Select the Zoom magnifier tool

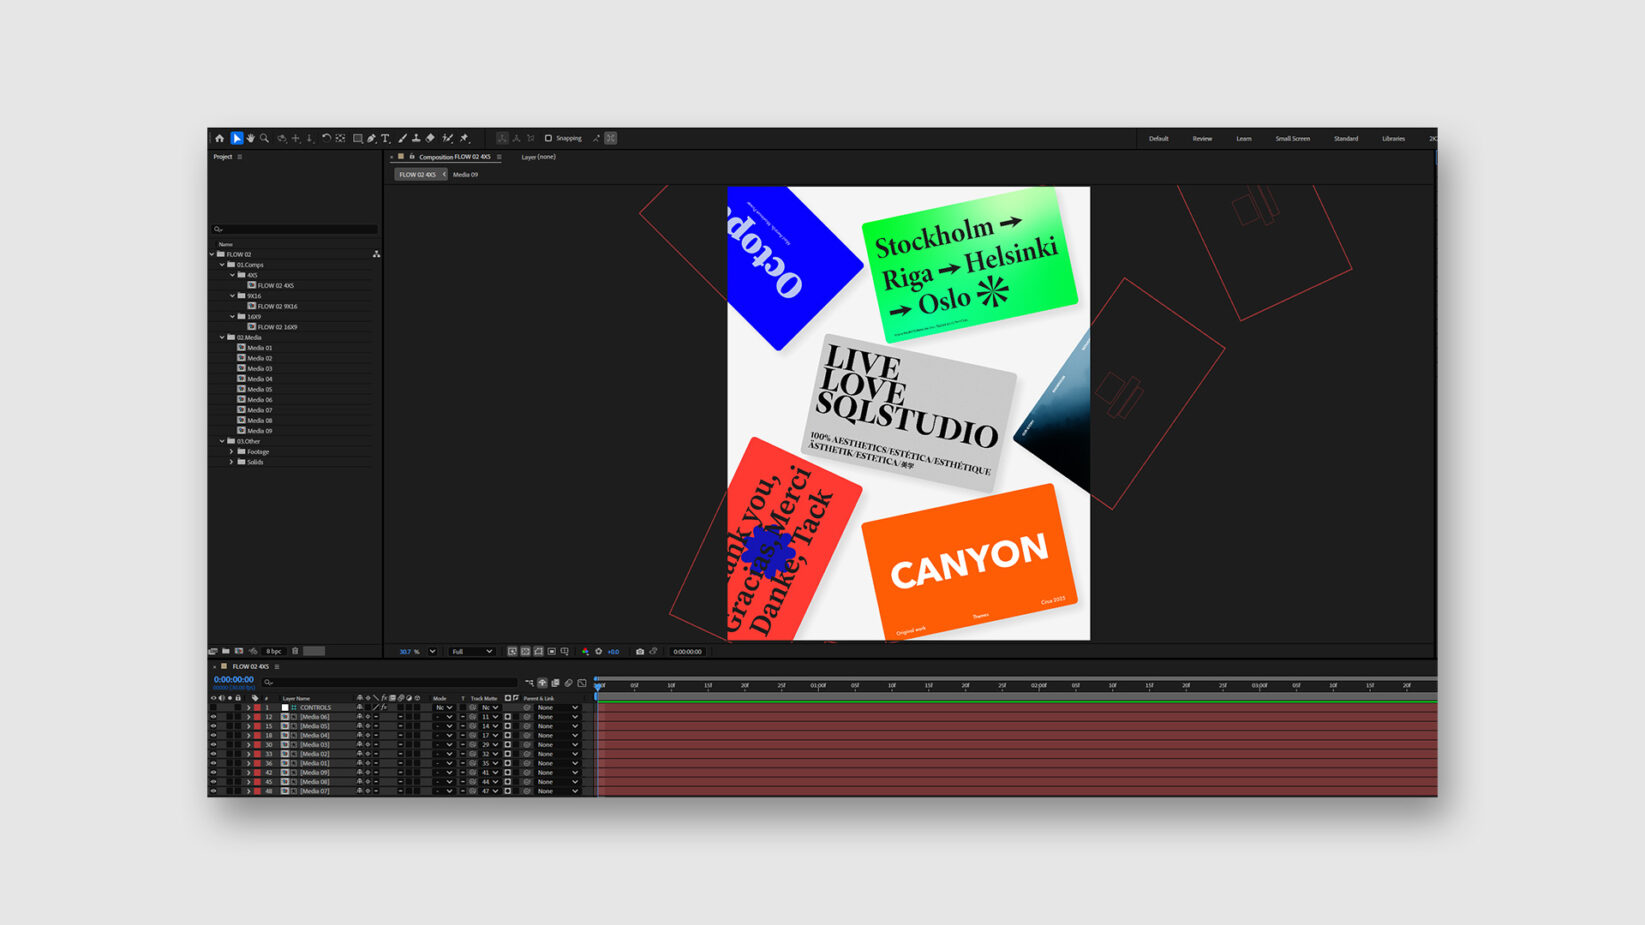tap(264, 138)
